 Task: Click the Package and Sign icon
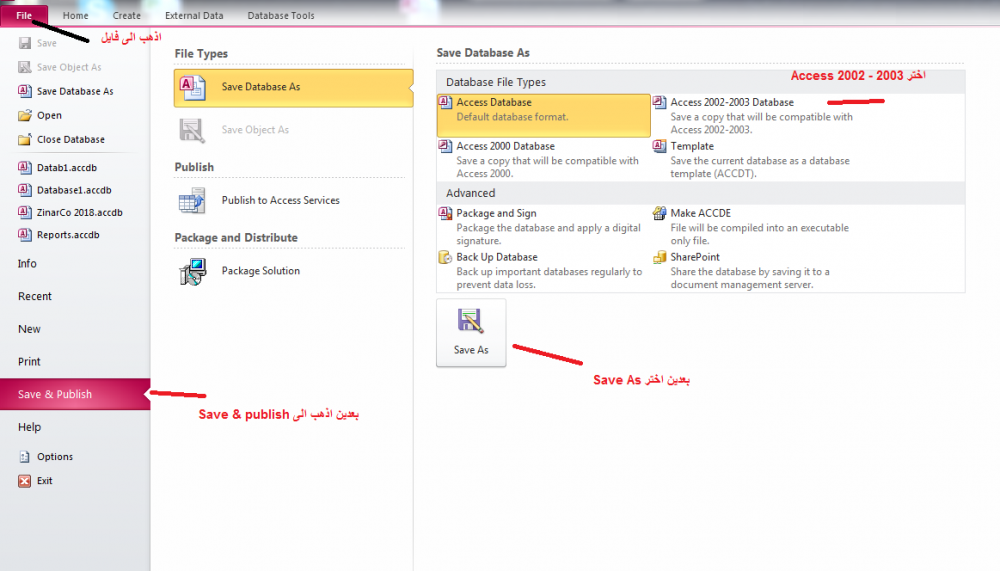[x=446, y=213]
